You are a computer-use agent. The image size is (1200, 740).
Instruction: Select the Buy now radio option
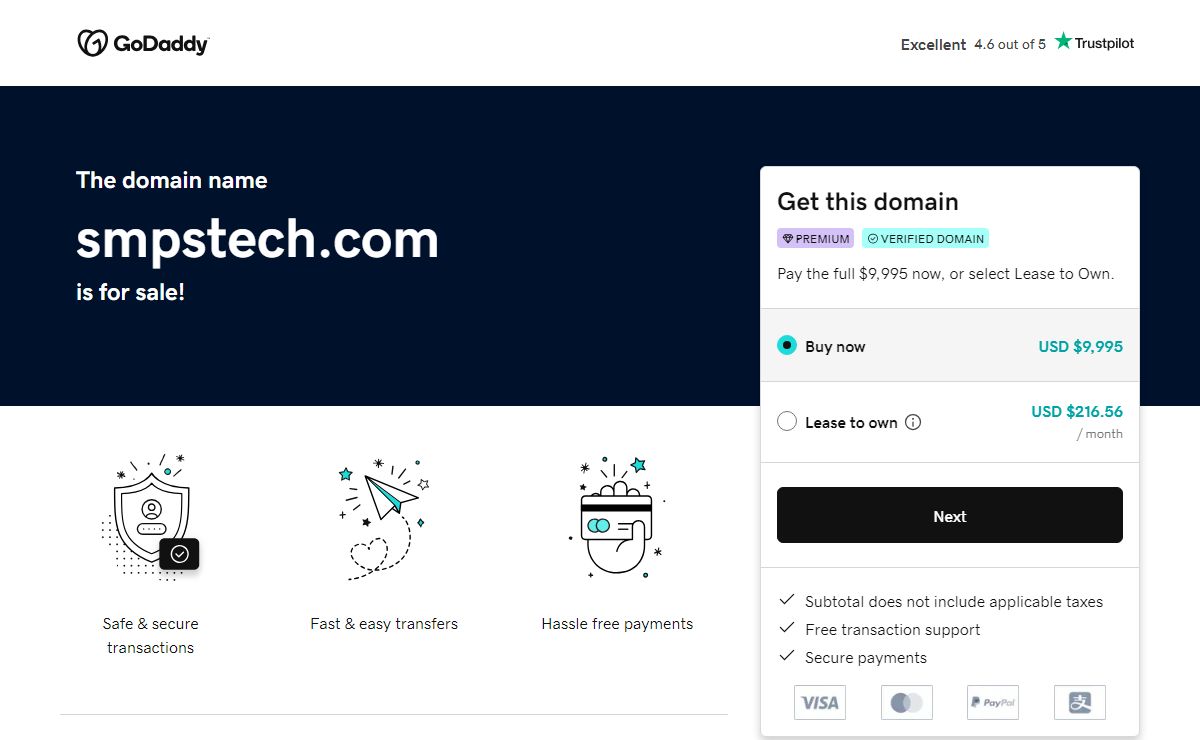tap(787, 346)
